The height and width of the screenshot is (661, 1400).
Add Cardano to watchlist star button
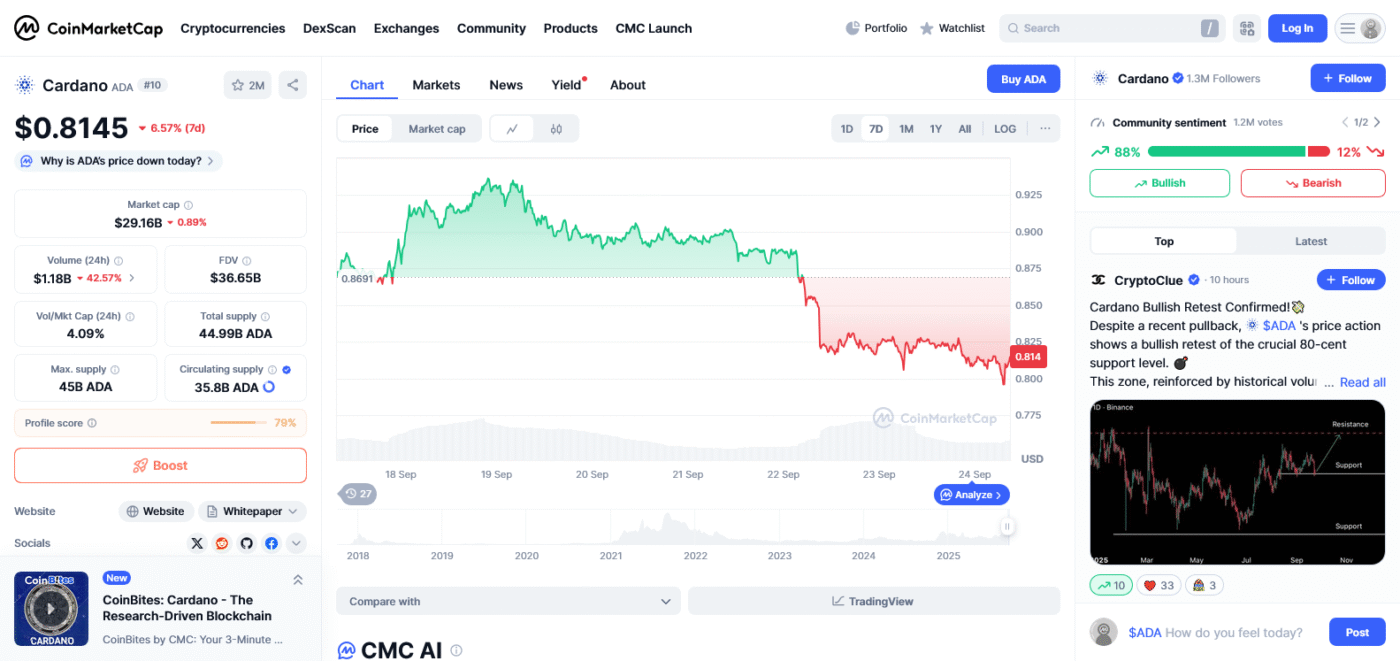pyautogui.click(x=248, y=86)
